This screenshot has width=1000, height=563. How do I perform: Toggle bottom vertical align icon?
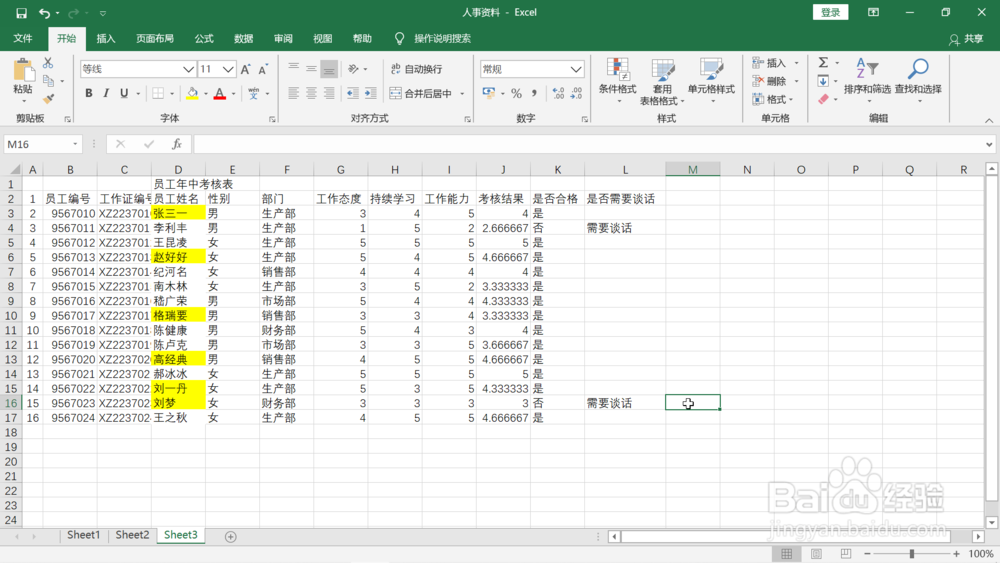click(329, 69)
